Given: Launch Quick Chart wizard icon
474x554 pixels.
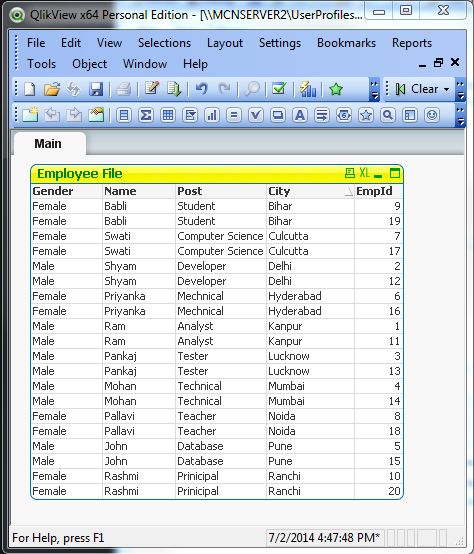Looking at the screenshot, I should (x=308, y=89).
